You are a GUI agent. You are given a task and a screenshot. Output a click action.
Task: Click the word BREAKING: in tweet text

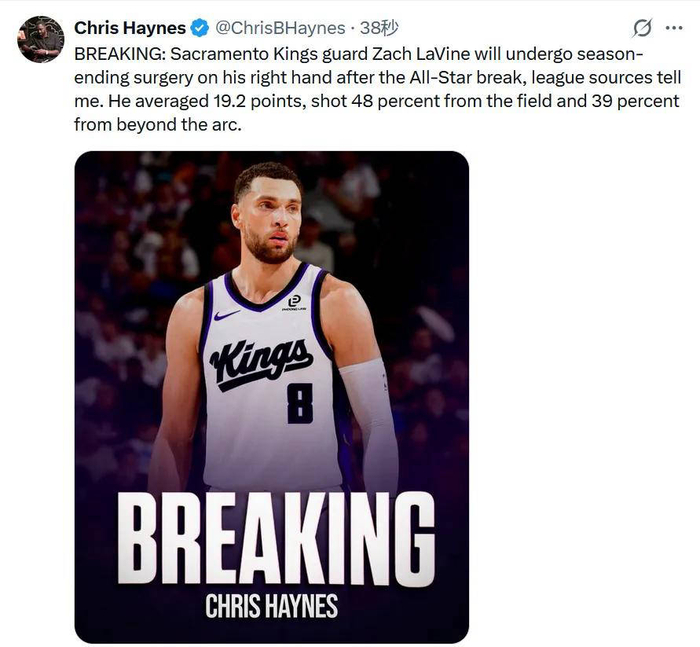pos(112,53)
